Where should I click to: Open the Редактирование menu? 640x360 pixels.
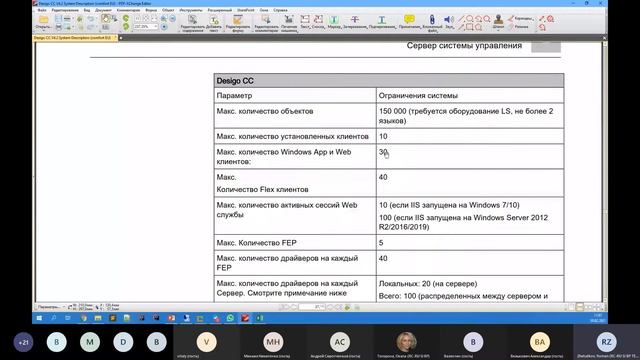coord(65,10)
